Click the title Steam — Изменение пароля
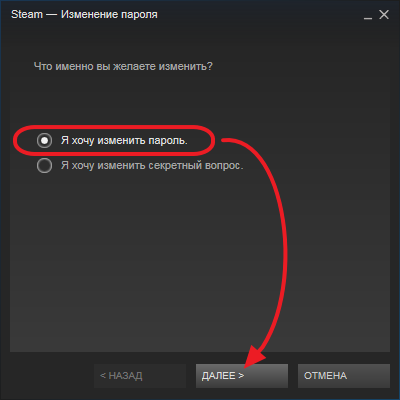 tap(84, 14)
